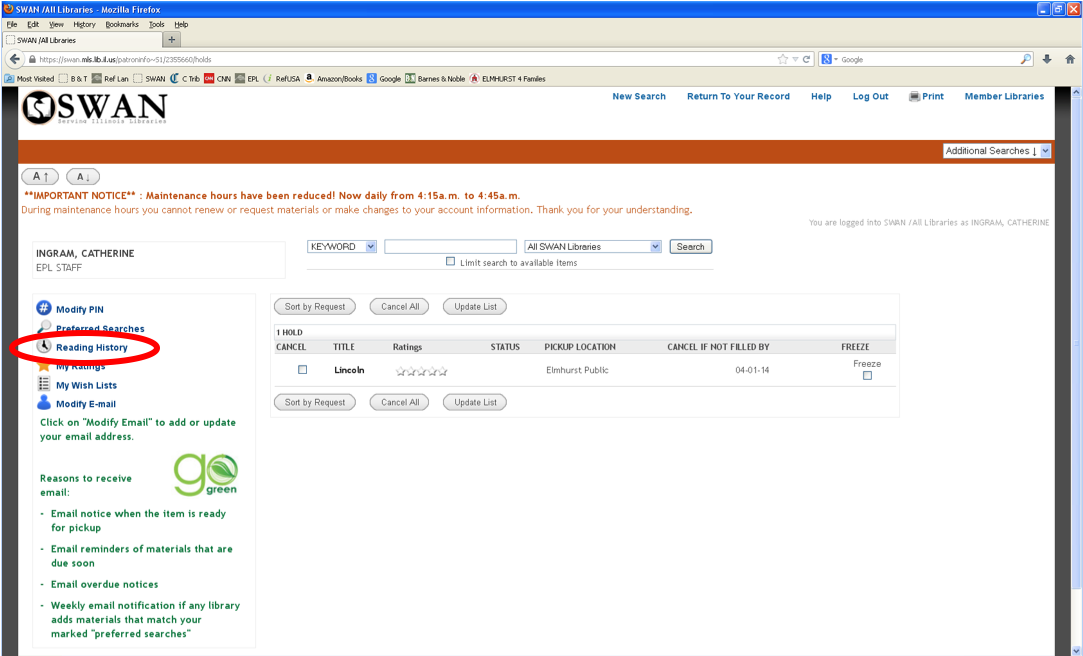This screenshot has height=656, width=1083.
Task: Open the KEYWORD search type dropdown
Action: click(342, 247)
